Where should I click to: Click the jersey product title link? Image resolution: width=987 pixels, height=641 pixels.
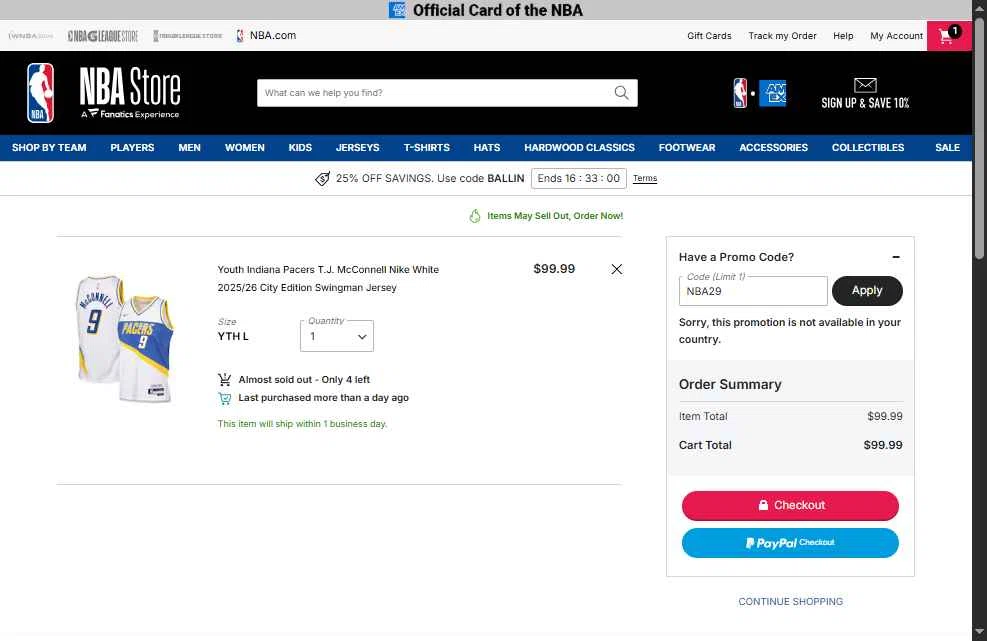[x=328, y=278]
